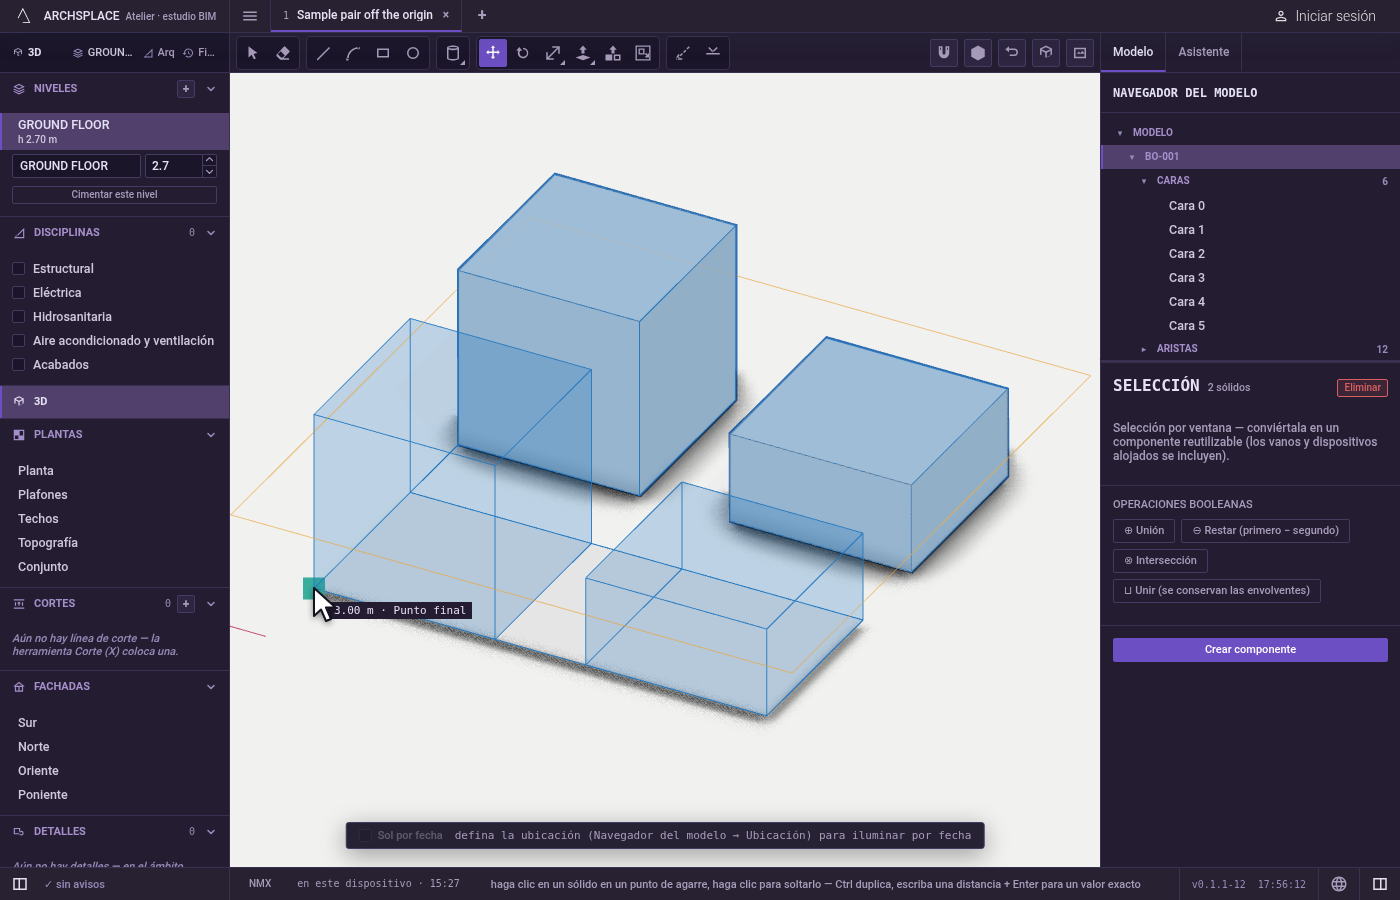1400x900 pixels.
Task: Select the scale tool
Action: 553,53
